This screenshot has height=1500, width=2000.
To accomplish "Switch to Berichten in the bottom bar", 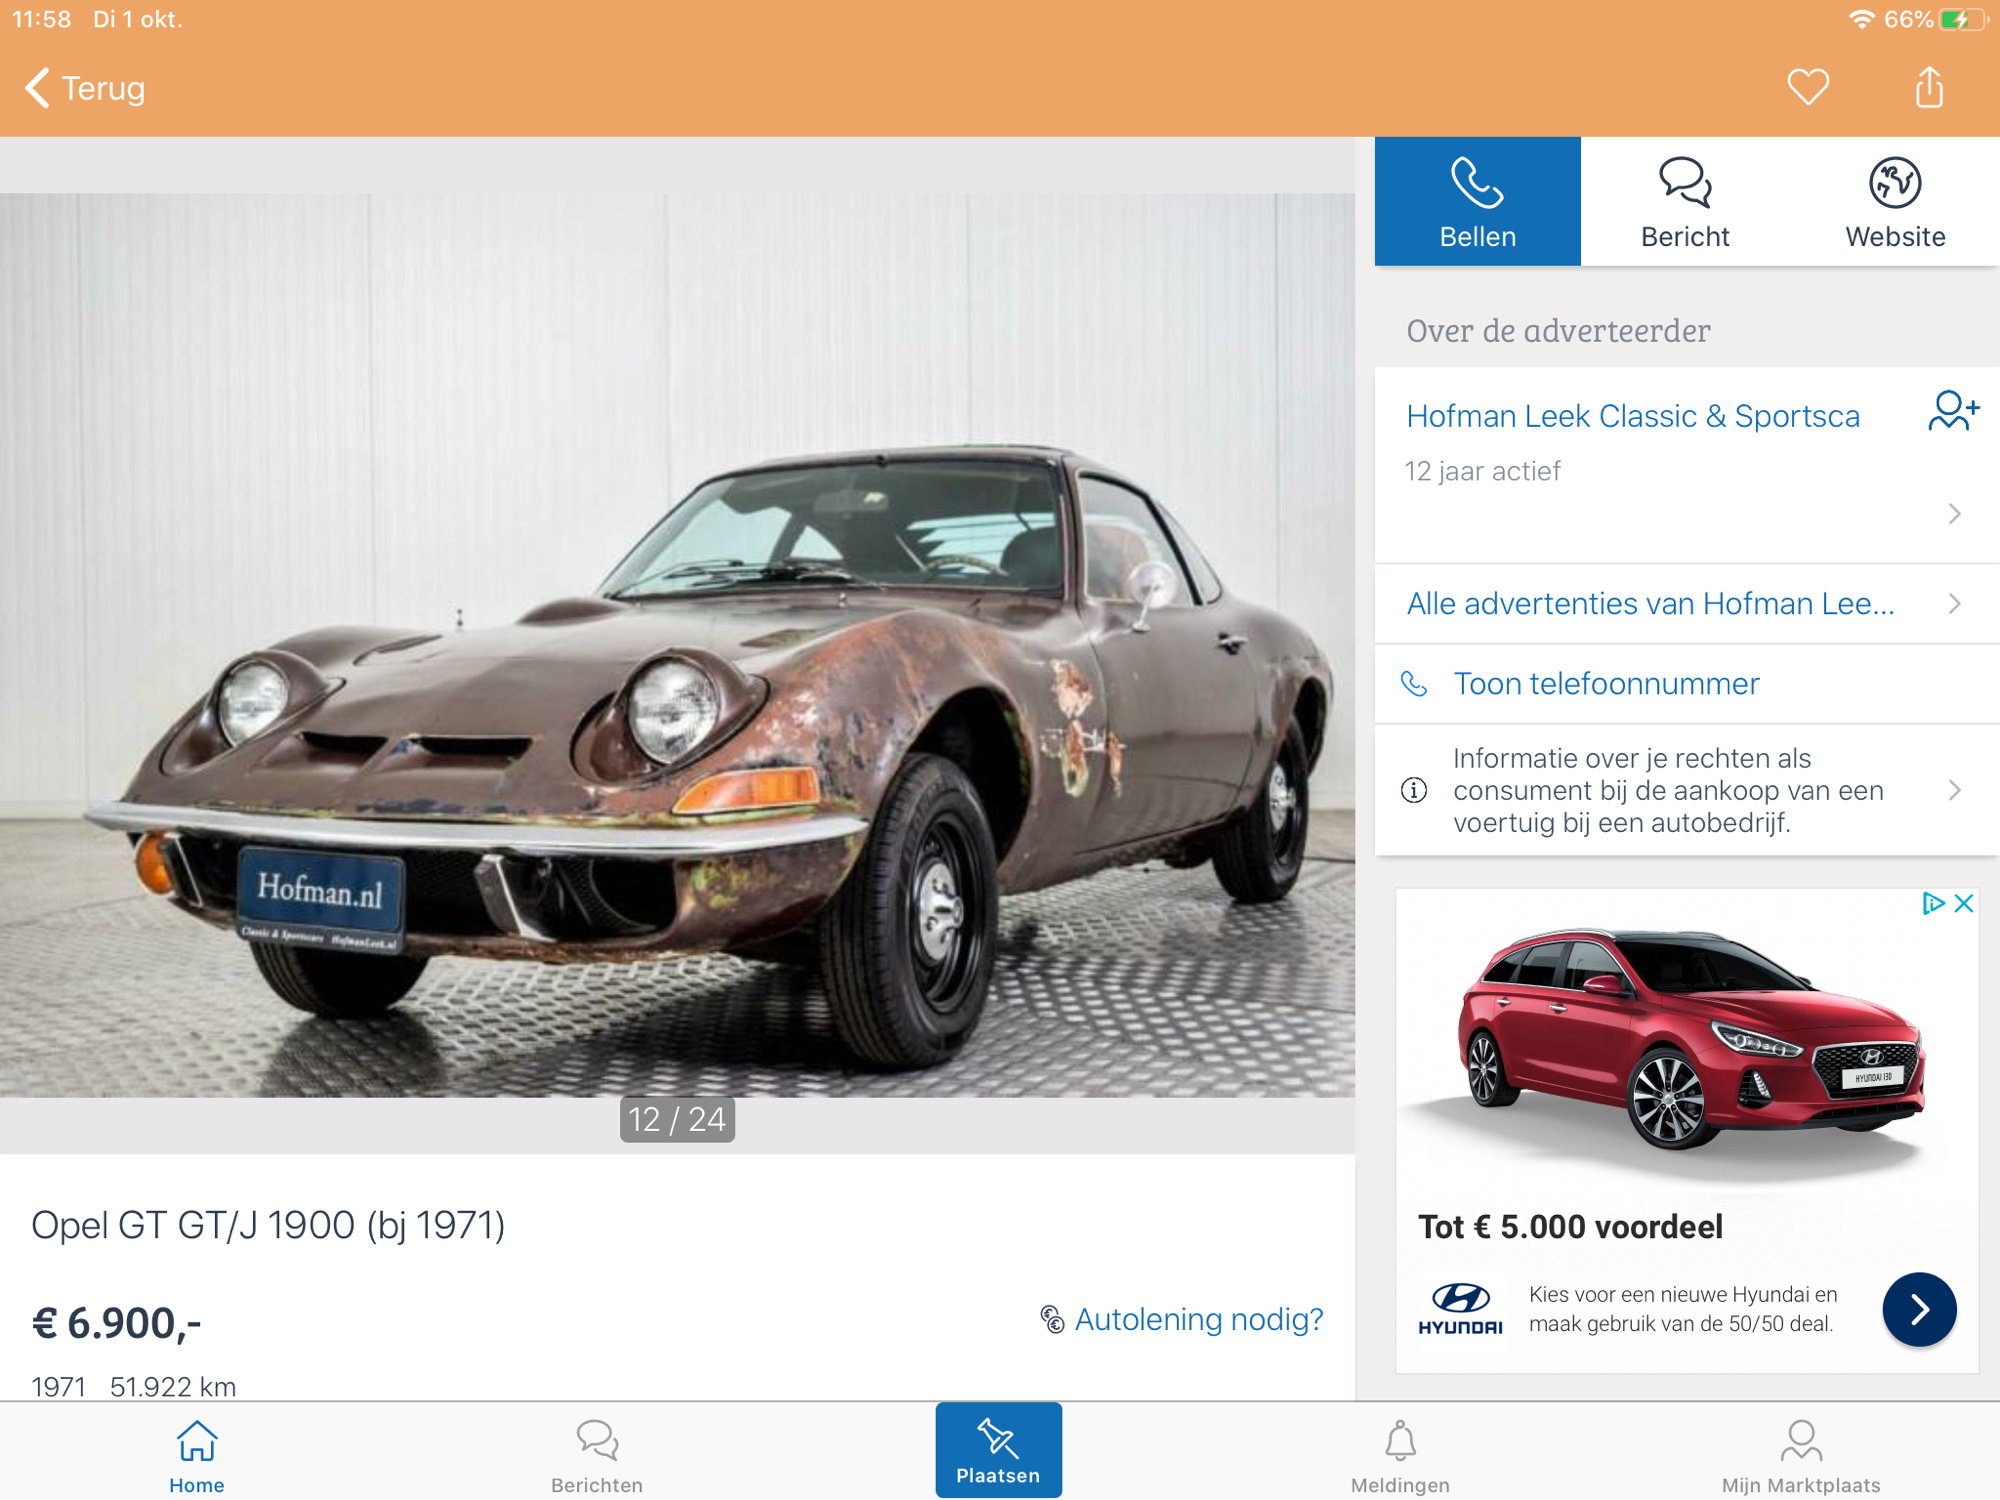I will pyautogui.click(x=597, y=1455).
